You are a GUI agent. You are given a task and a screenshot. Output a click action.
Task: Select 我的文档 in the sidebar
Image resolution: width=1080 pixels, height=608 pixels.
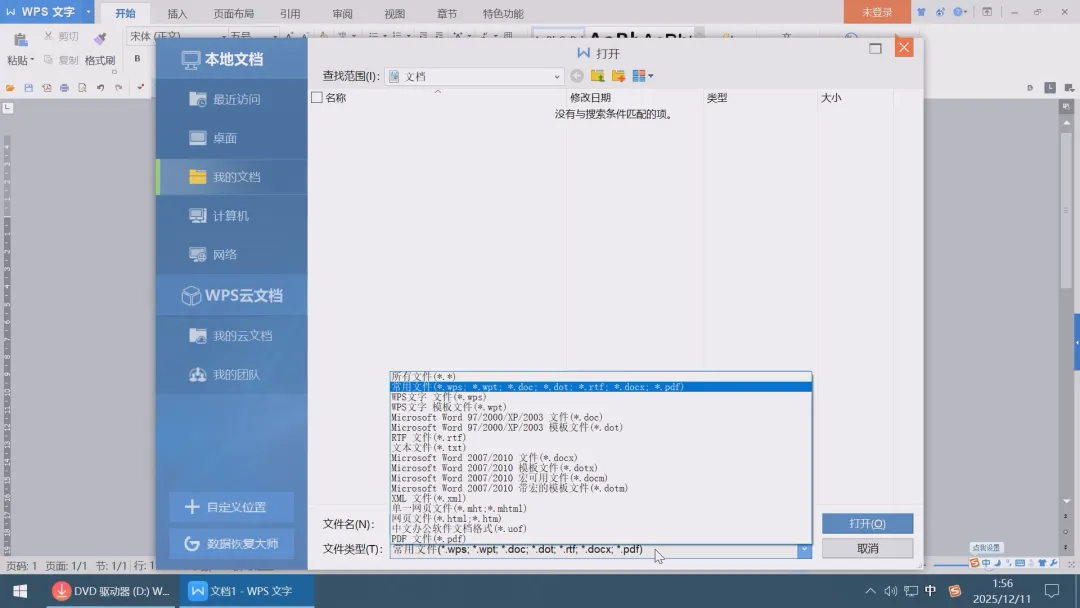point(232,177)
